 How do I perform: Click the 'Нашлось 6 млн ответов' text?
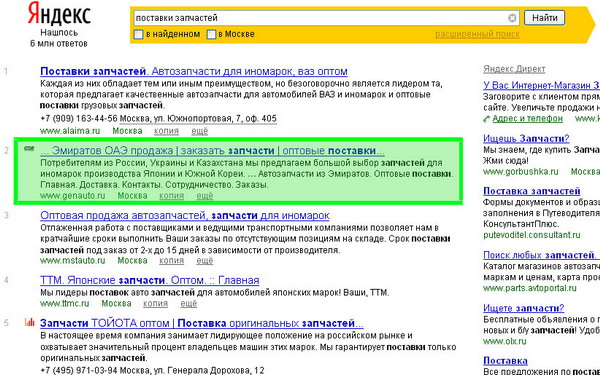59,38
